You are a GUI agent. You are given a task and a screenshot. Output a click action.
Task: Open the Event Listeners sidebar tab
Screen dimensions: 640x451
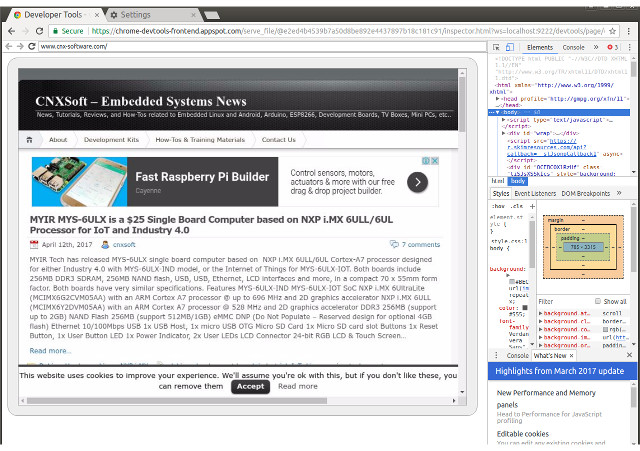535,193
